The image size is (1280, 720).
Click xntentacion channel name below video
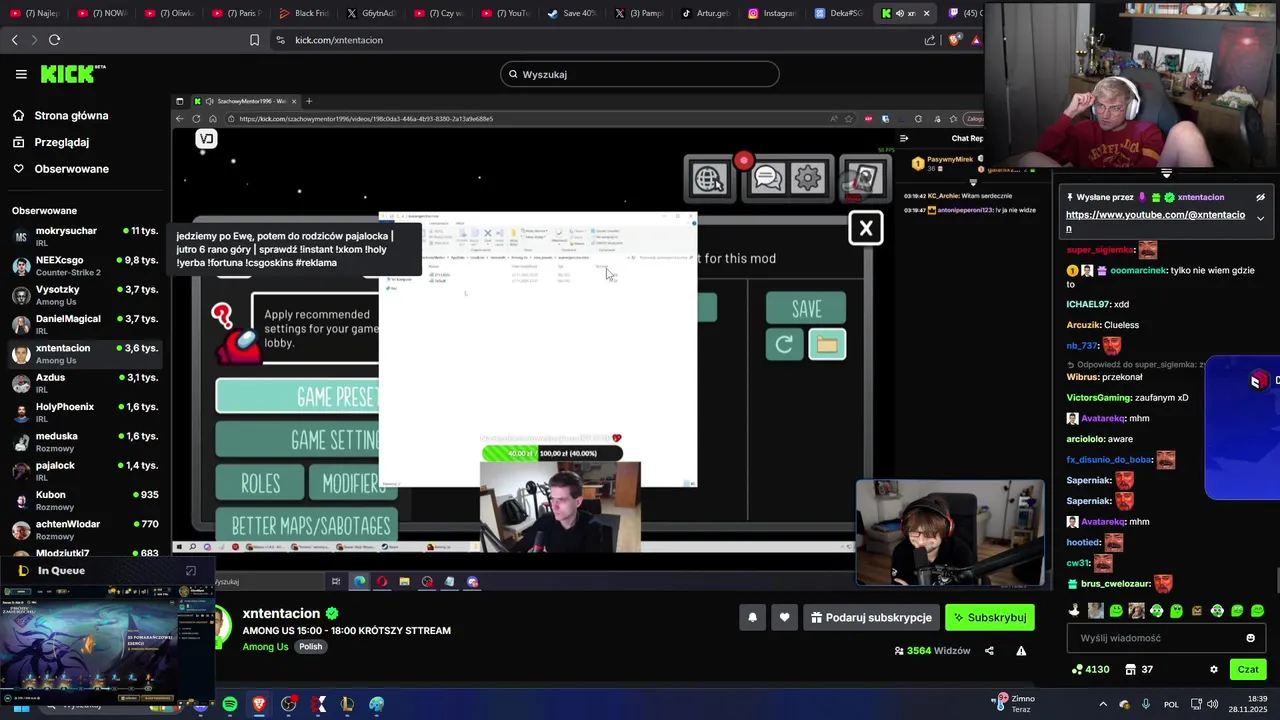[281, 614]
